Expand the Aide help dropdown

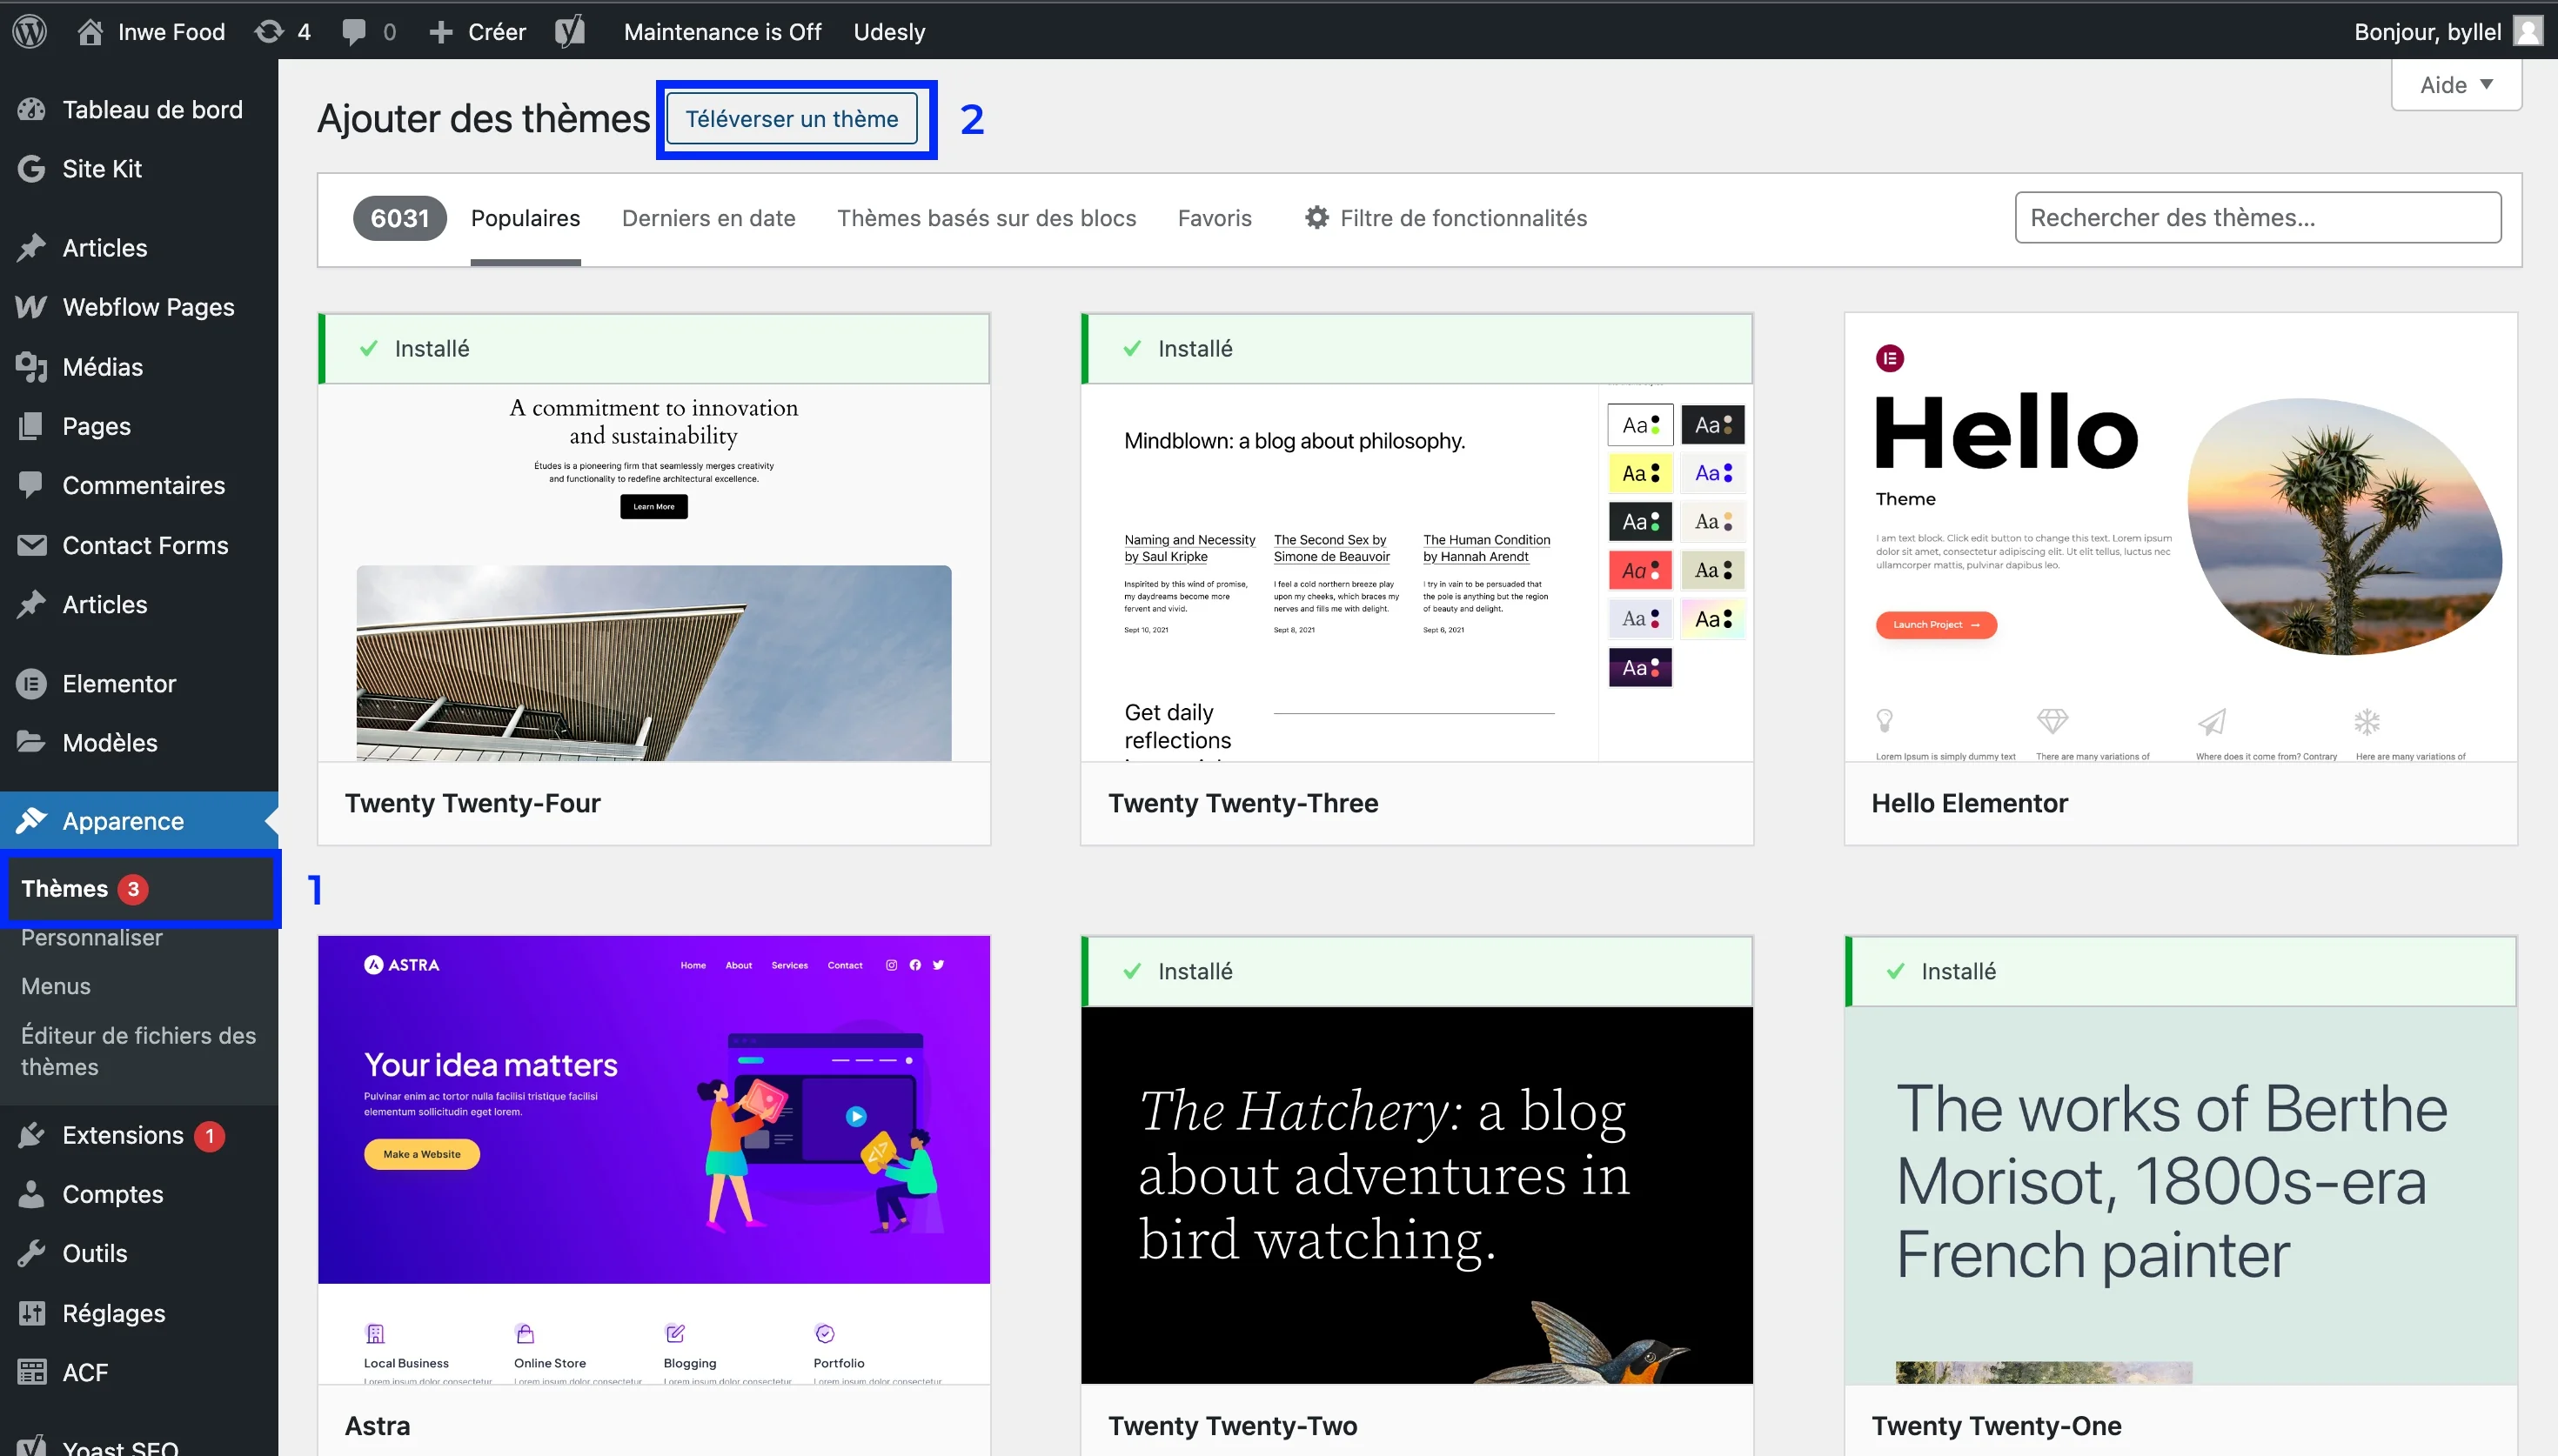2456,85
